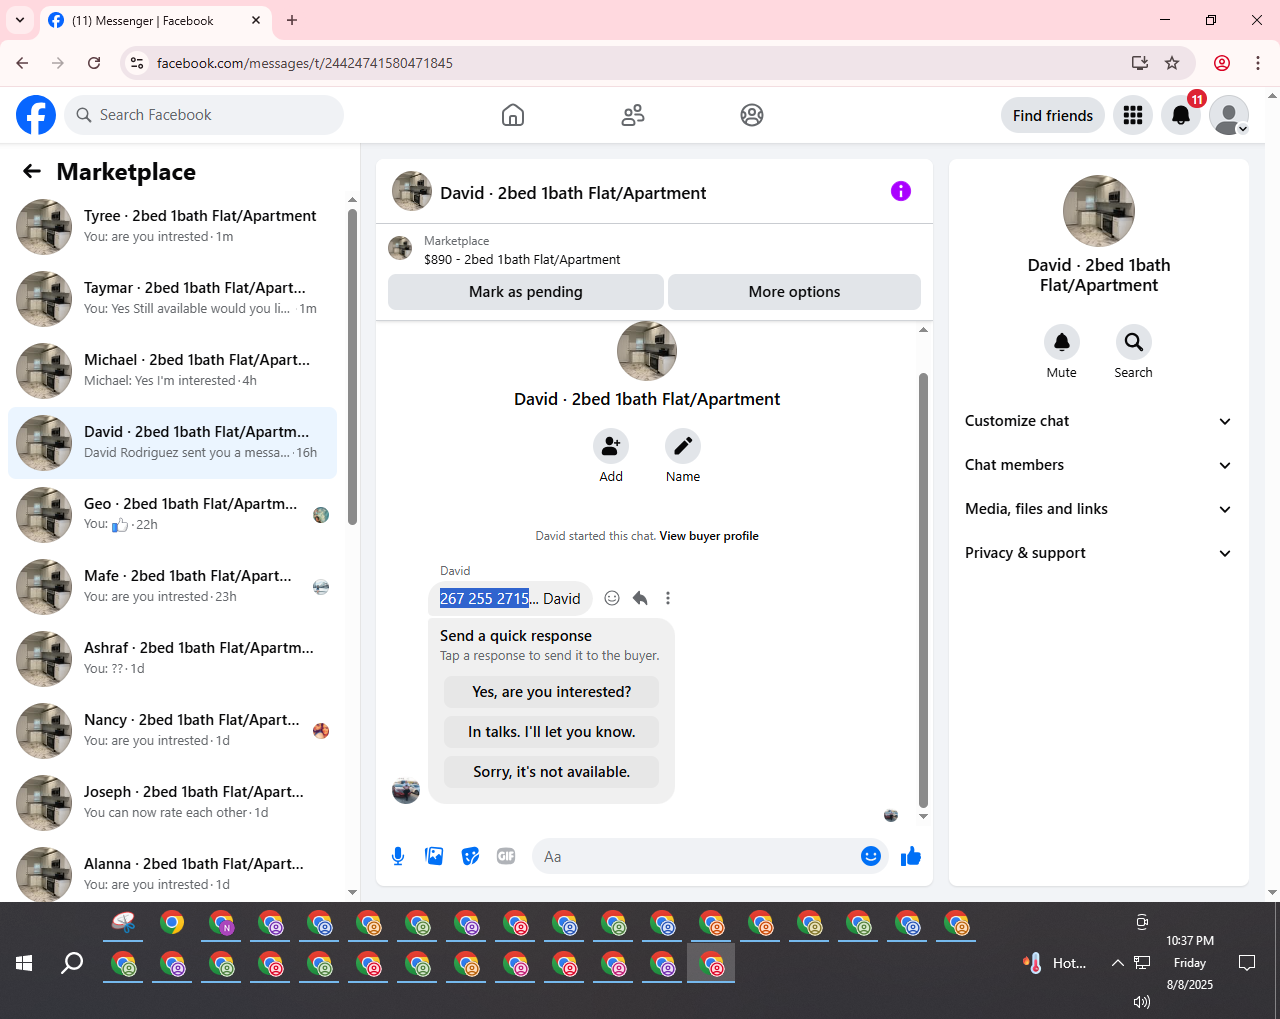Choose a sticker from the sticker icon

(x=470, y=856)
